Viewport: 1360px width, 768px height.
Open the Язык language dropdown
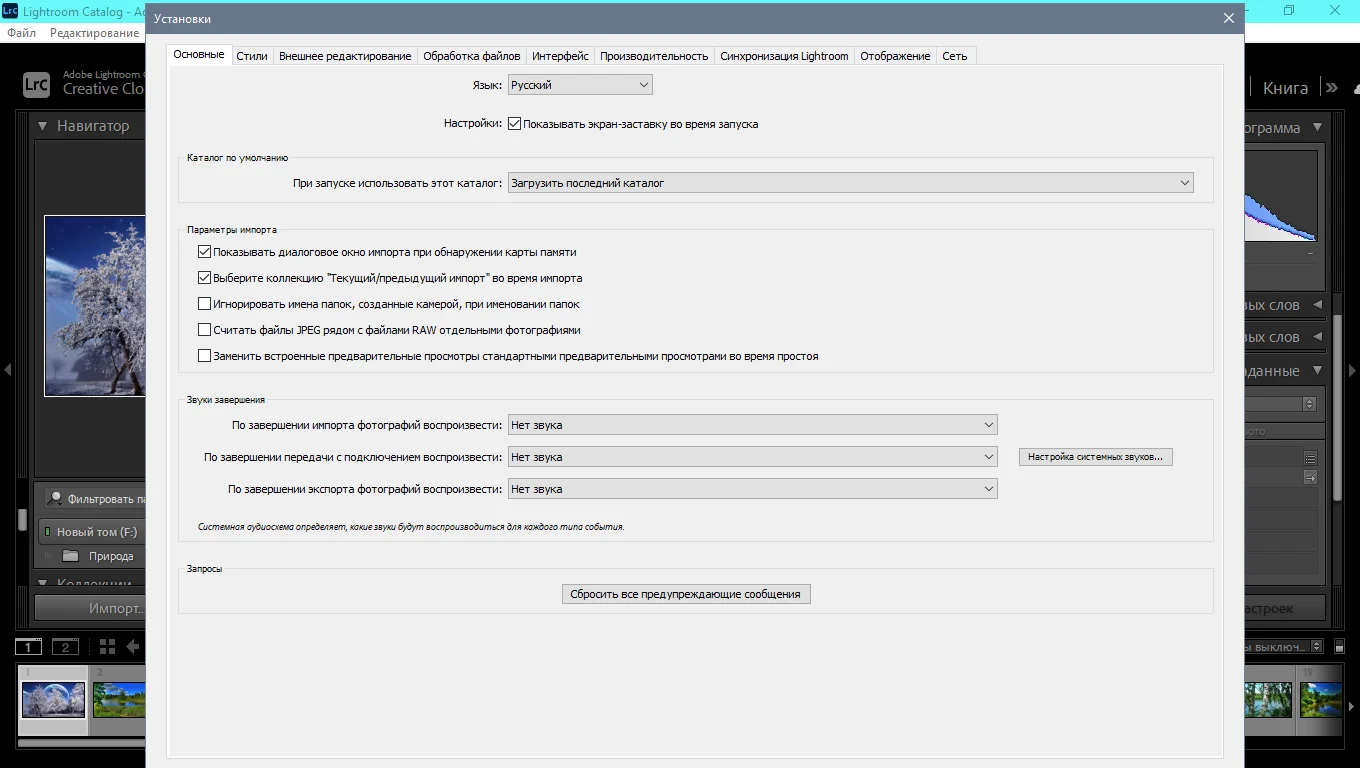click(580, 85)
